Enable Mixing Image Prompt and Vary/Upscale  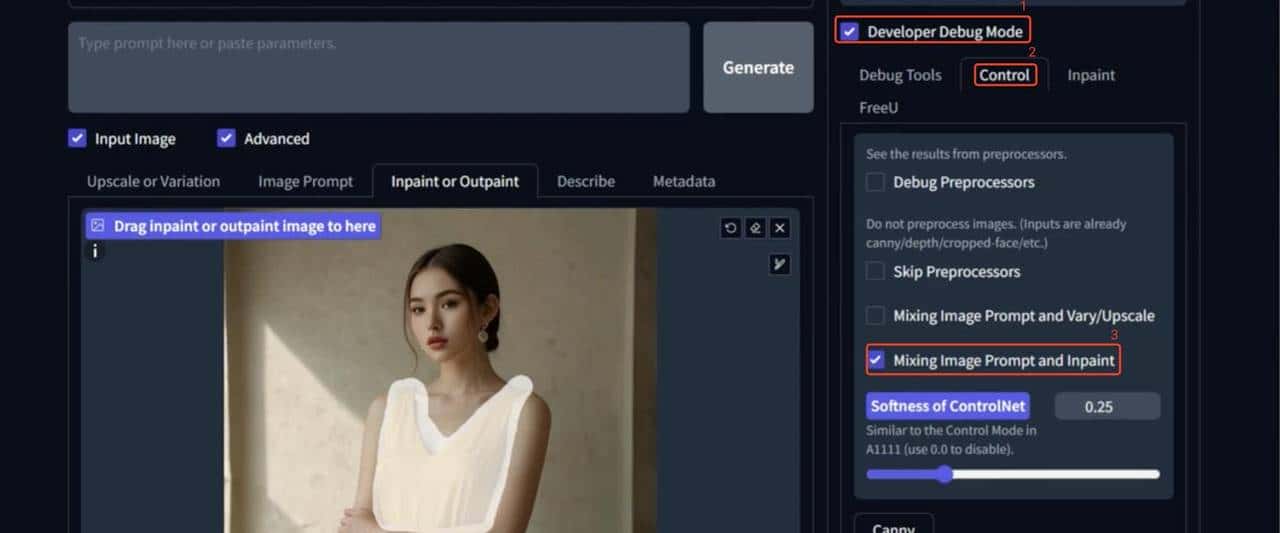[x=875, y=316]
